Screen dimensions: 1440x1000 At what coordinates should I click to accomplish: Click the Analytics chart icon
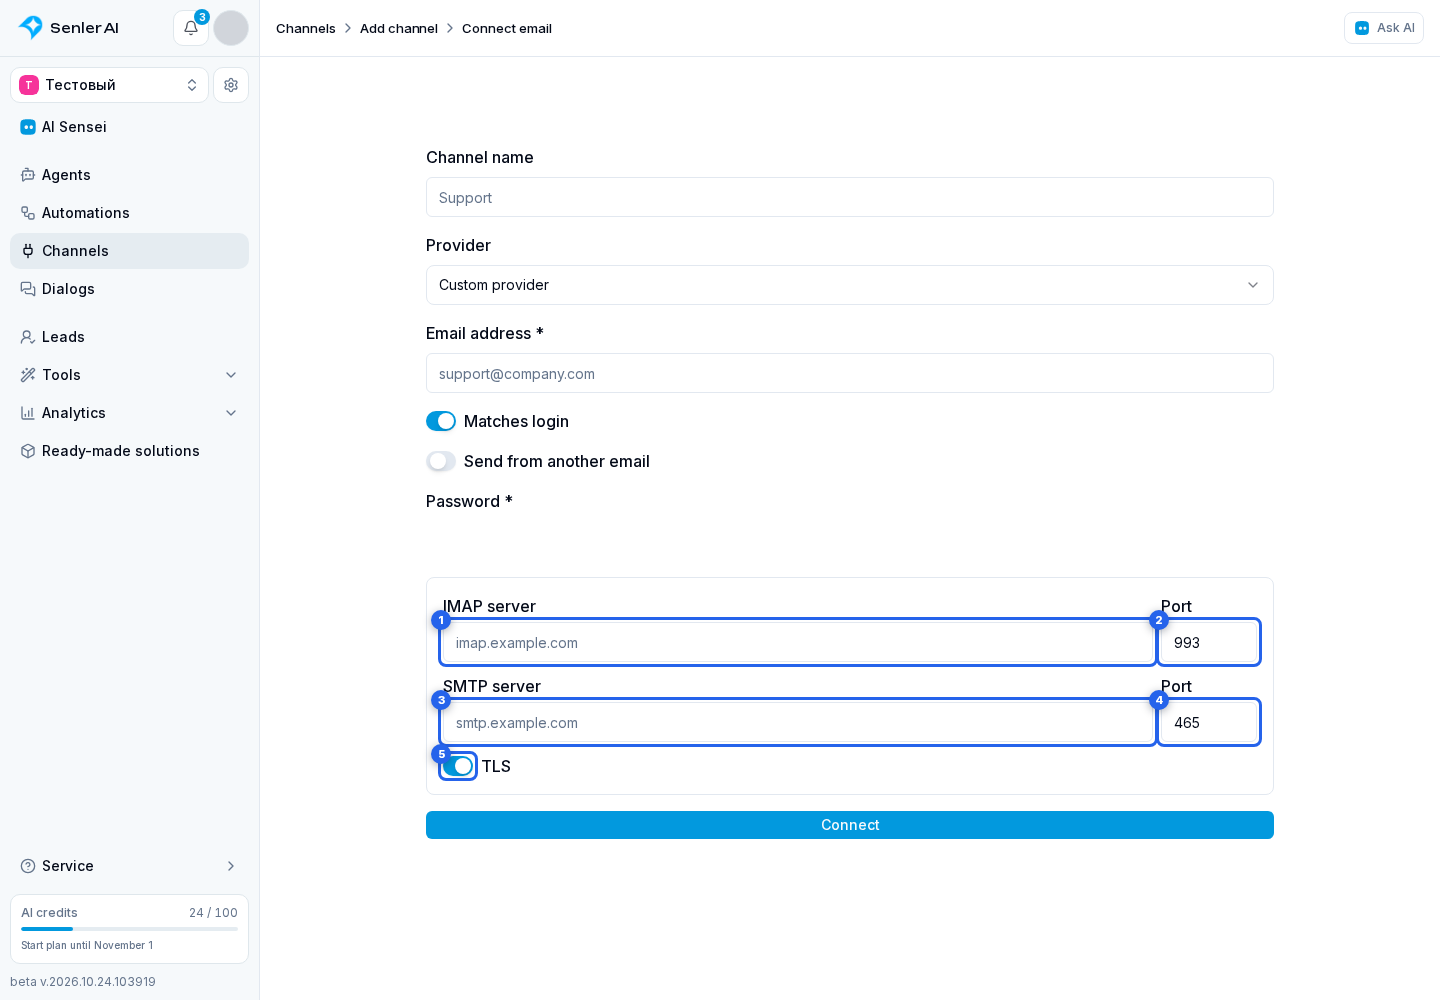tap(28, 413)
